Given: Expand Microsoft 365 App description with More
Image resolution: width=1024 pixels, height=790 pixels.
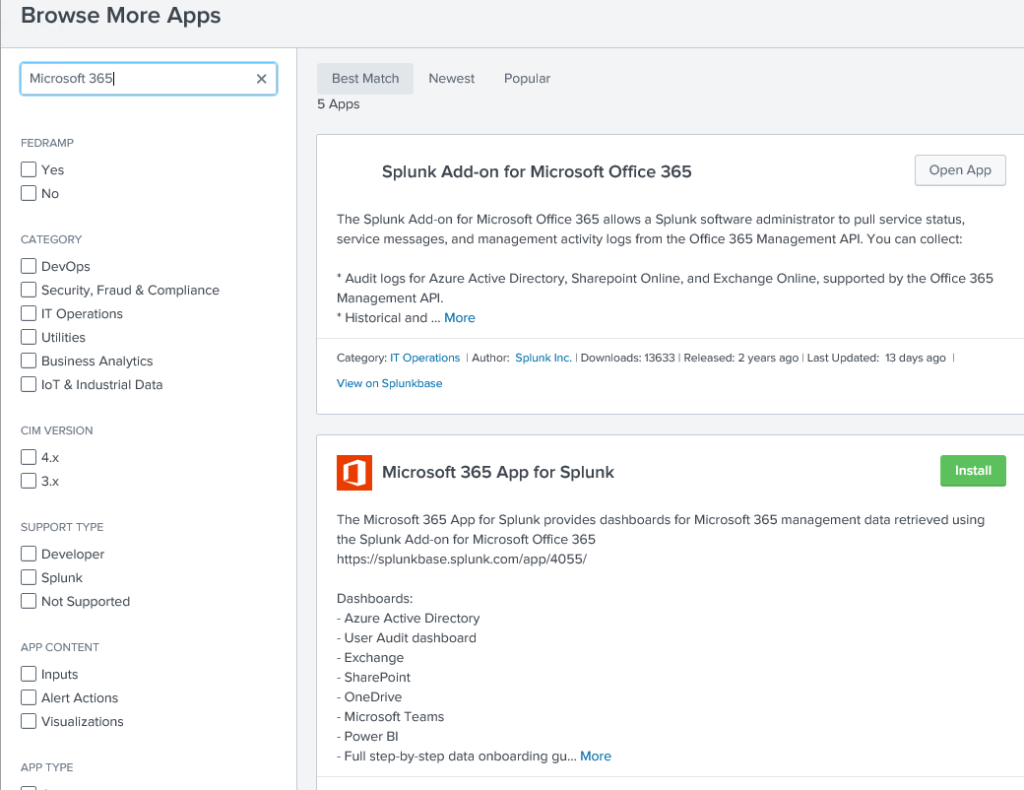Looking at the screenshot, I should click(596, 756).
